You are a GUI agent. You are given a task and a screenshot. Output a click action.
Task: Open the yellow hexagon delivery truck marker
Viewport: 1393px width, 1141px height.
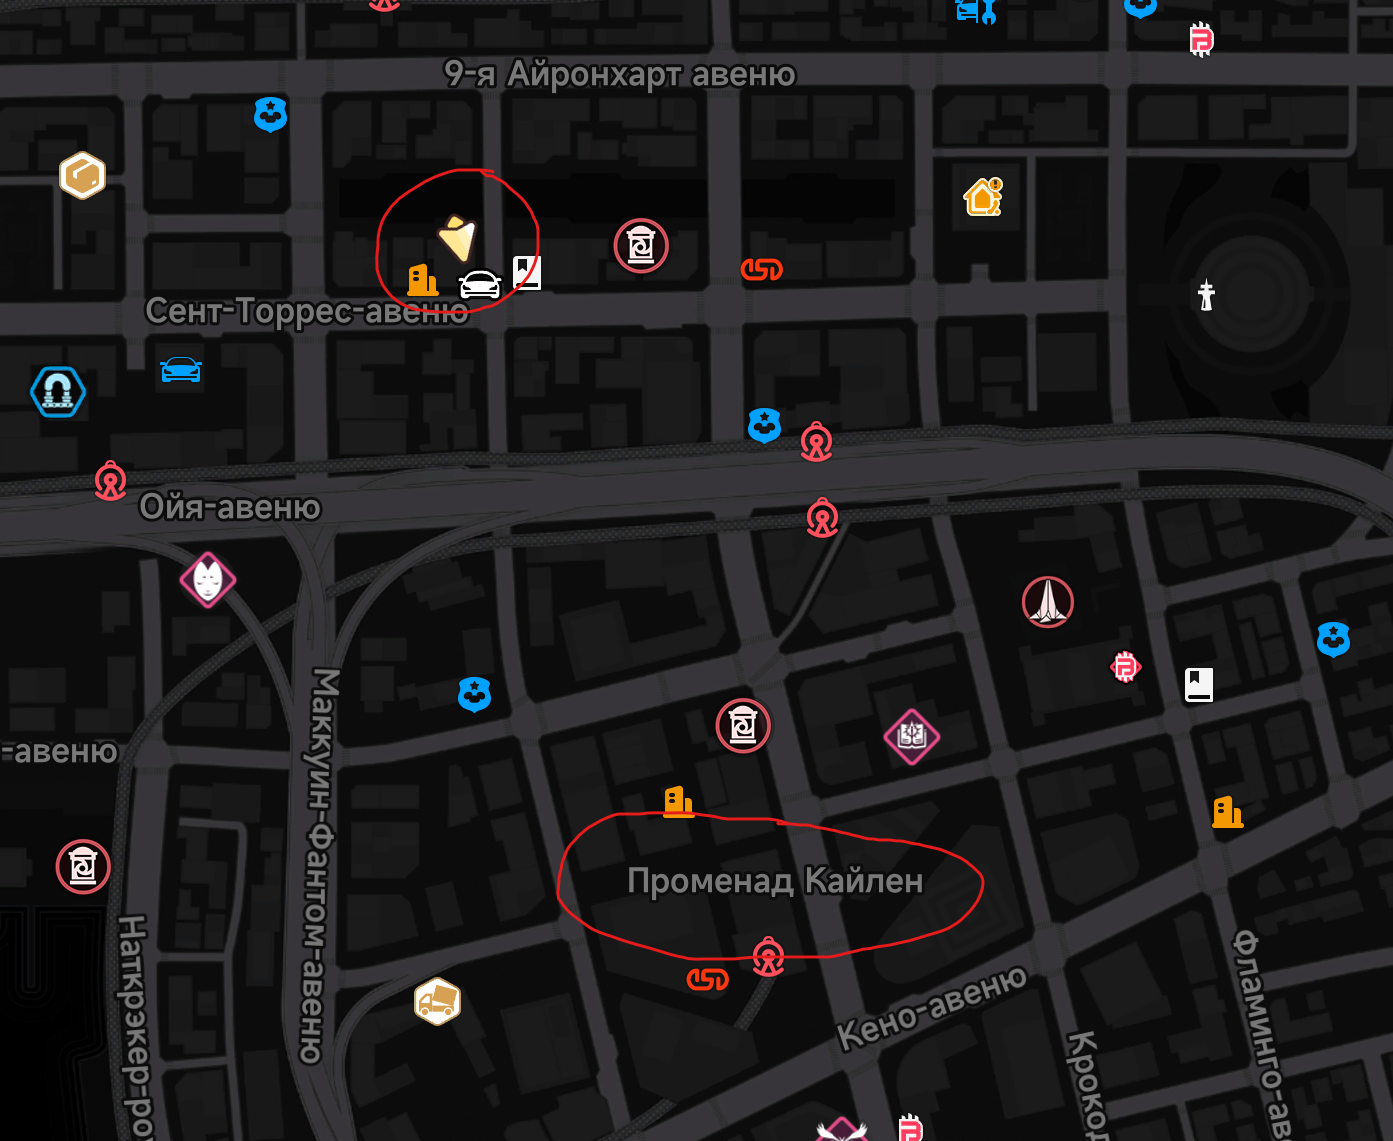pyautogui.click(x=437, y=1000)
